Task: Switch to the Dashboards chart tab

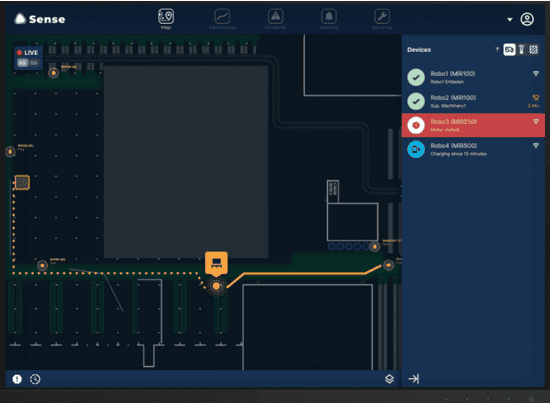Action: [x=222, y=19]
